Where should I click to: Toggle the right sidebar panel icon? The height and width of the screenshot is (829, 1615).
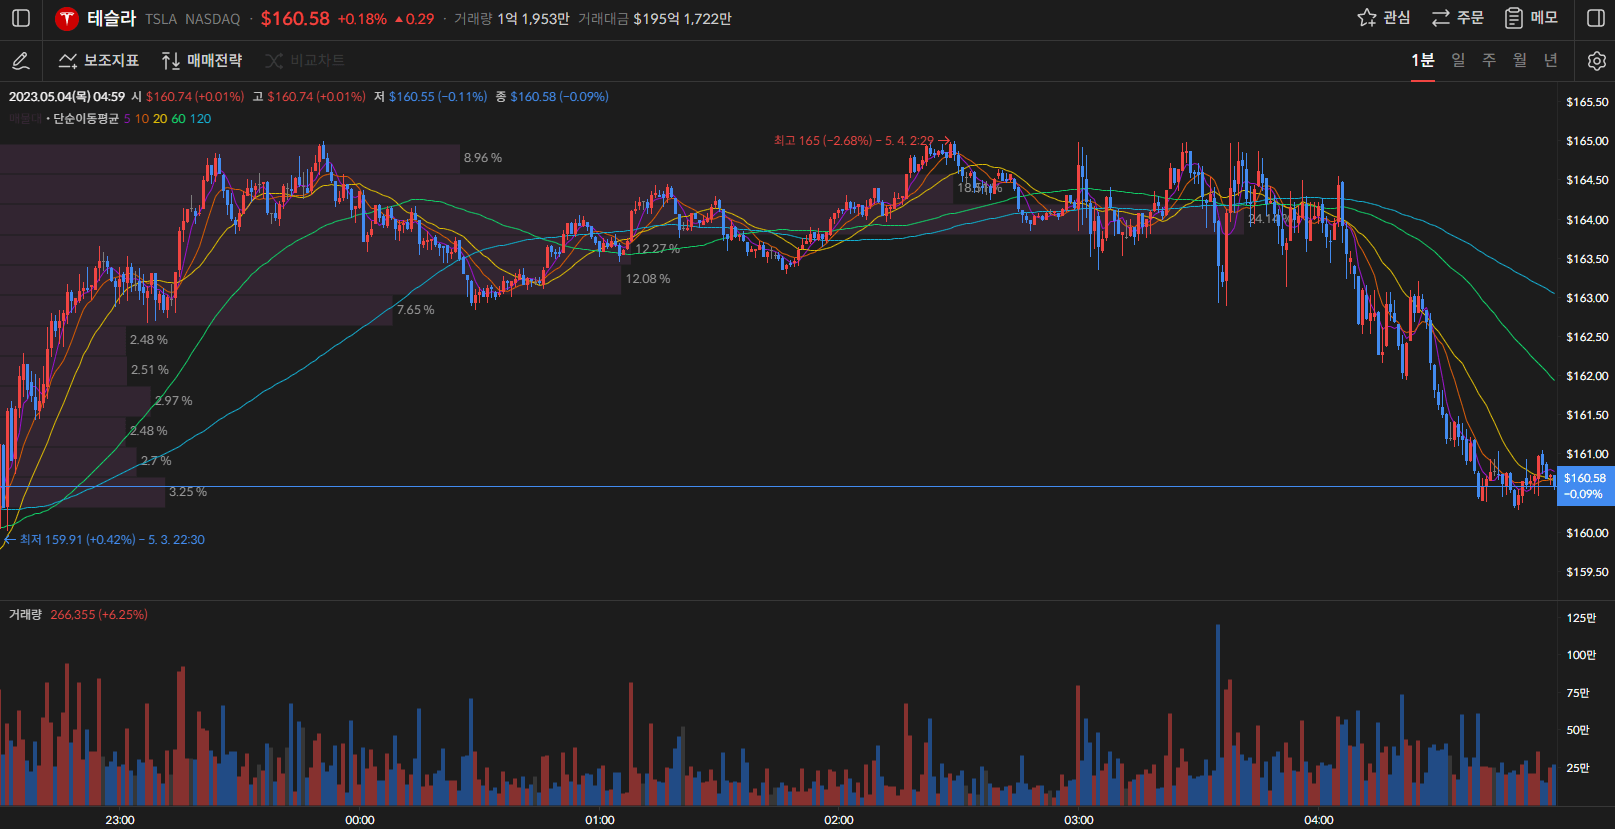(x=1596, y=18)
